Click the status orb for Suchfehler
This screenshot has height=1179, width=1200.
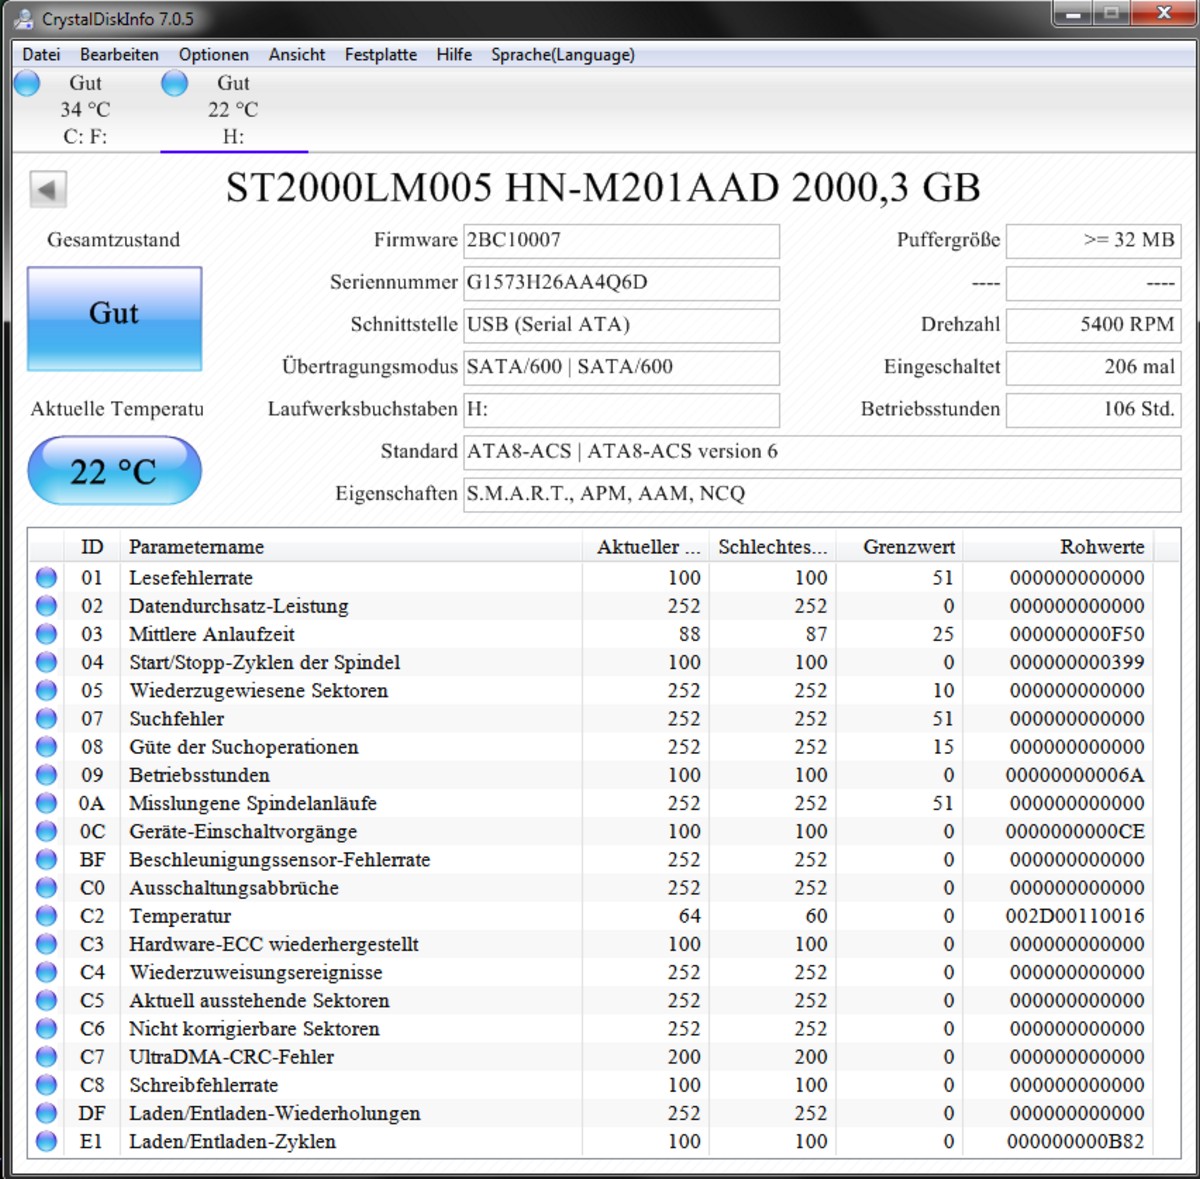[x=46, y=719]
